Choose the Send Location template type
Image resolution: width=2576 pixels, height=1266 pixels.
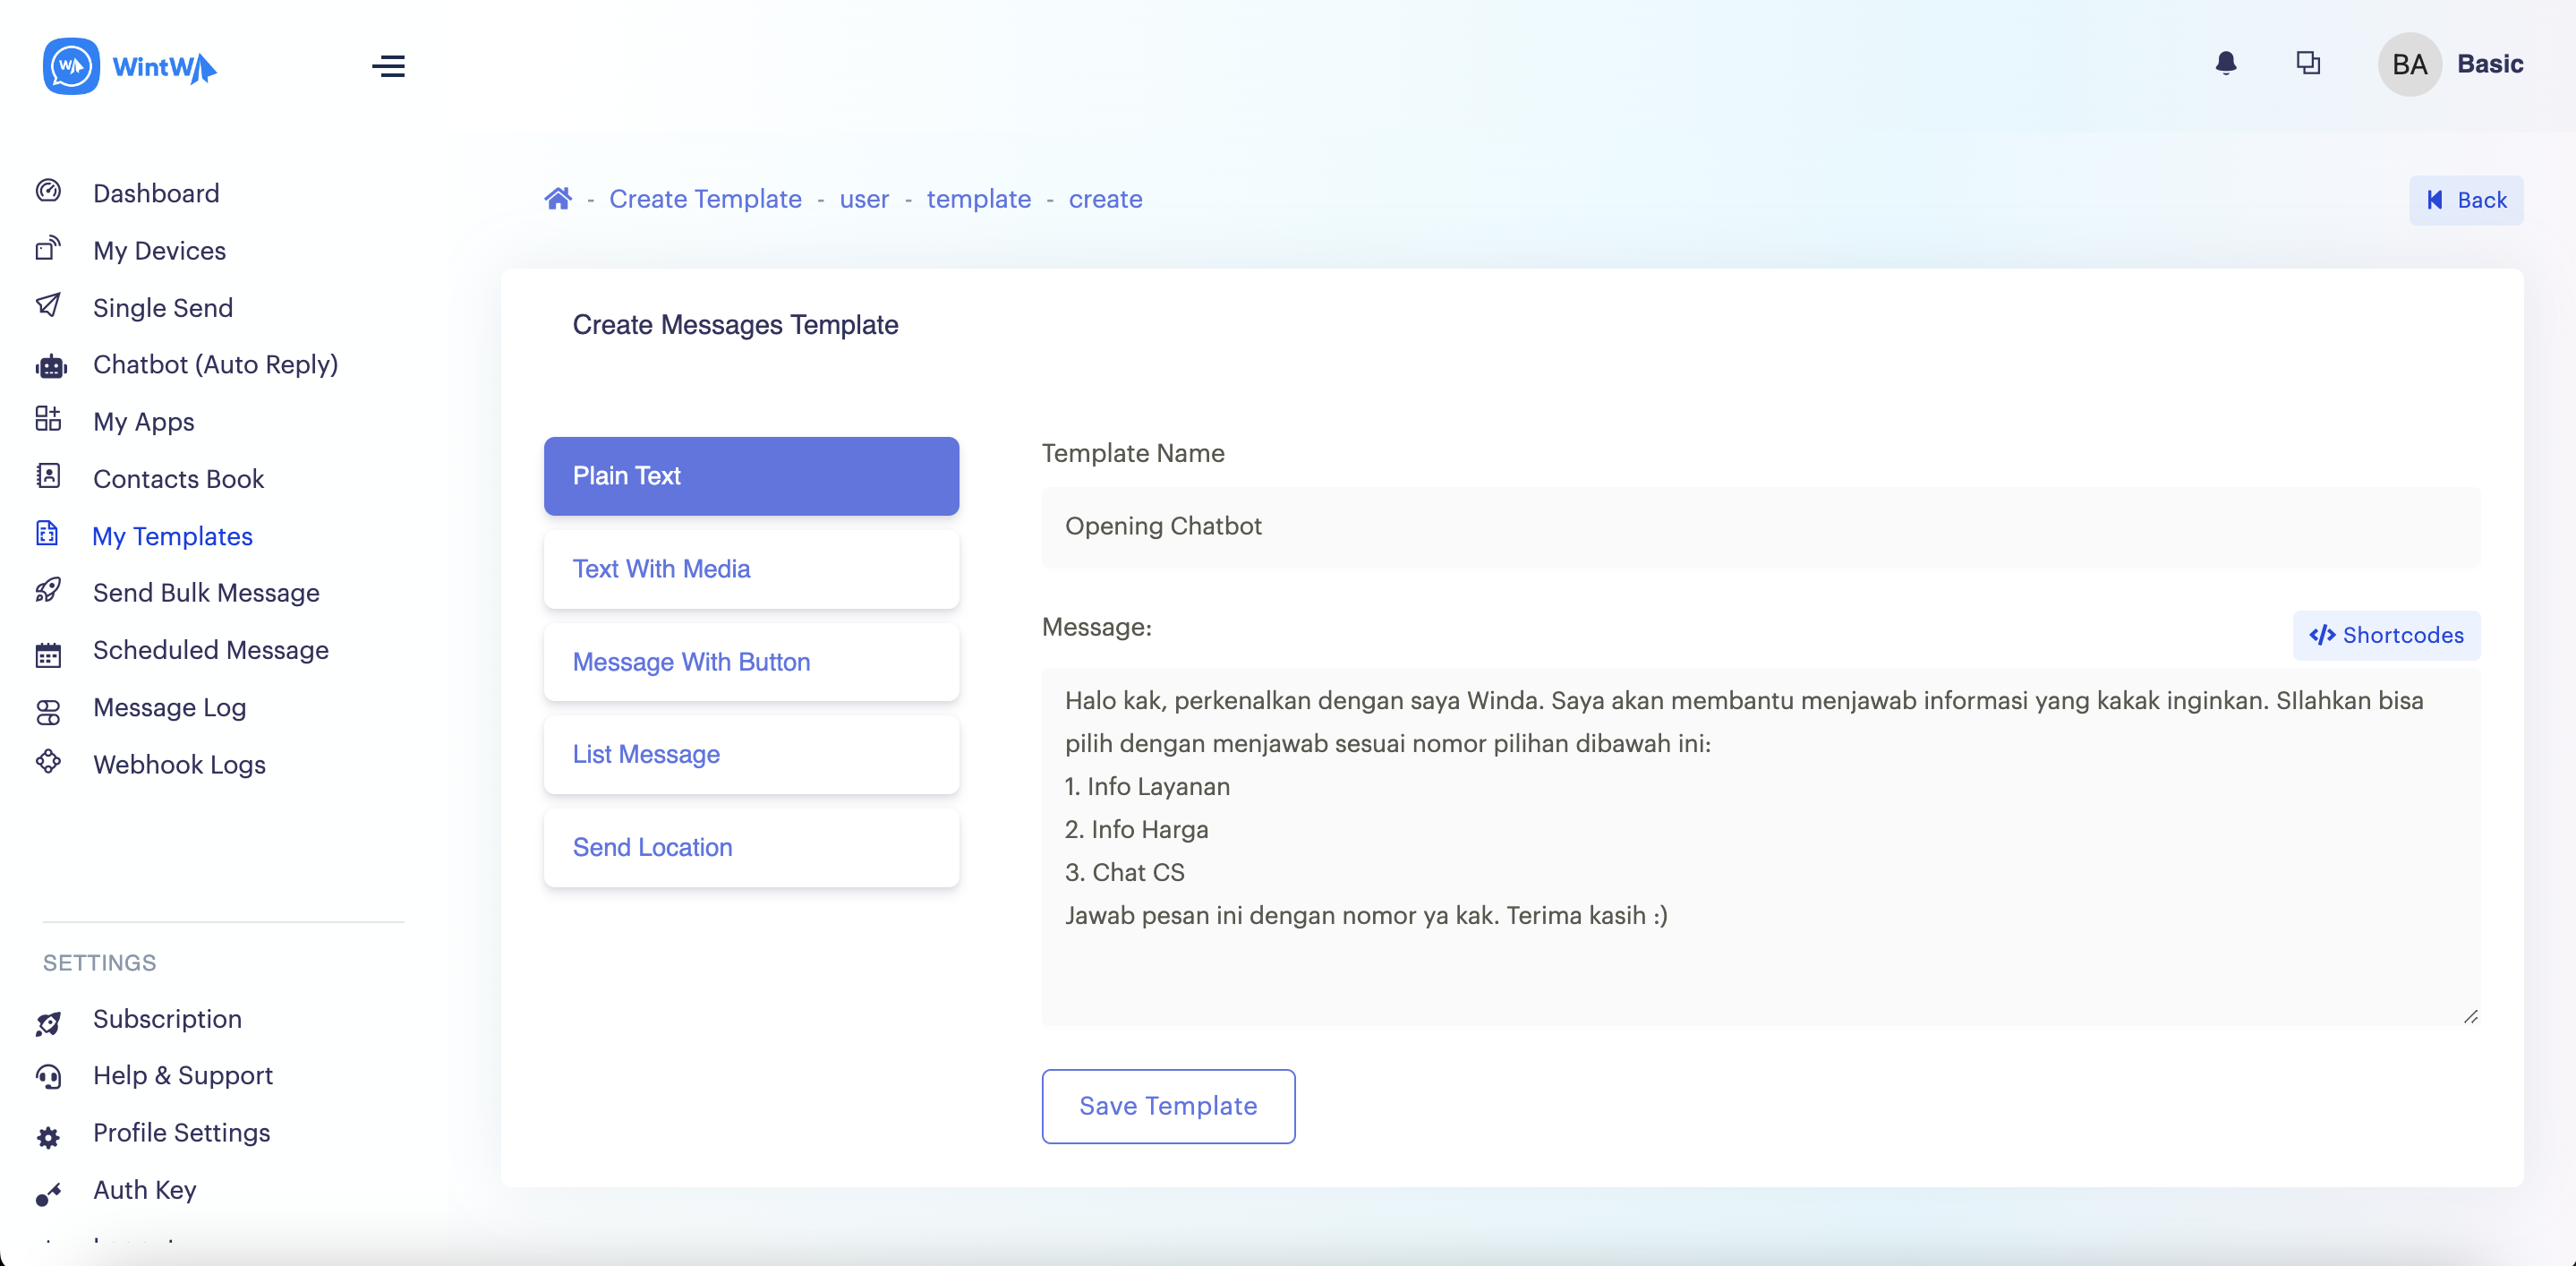point(751,847)
